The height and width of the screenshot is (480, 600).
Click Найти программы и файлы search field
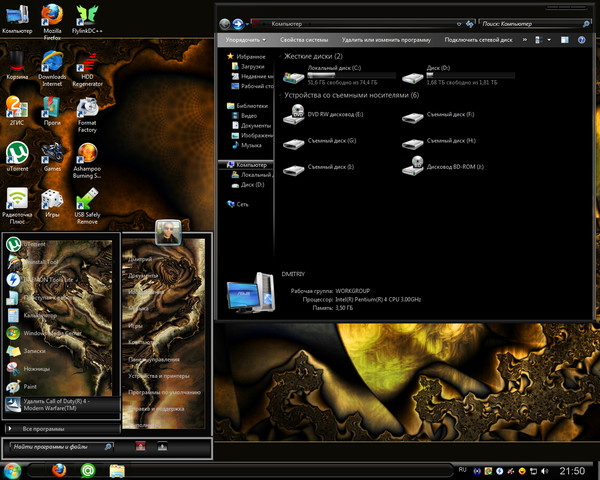point(61,446)
